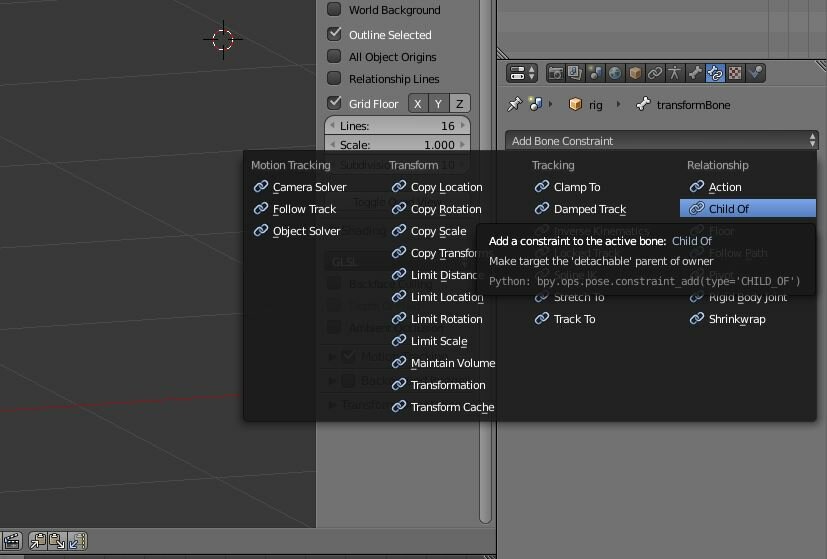Image resolution: width=827 pixels, height=559 pixels.
Task: Enable the All Object Origins checkbox
Action: click(334, 56)
